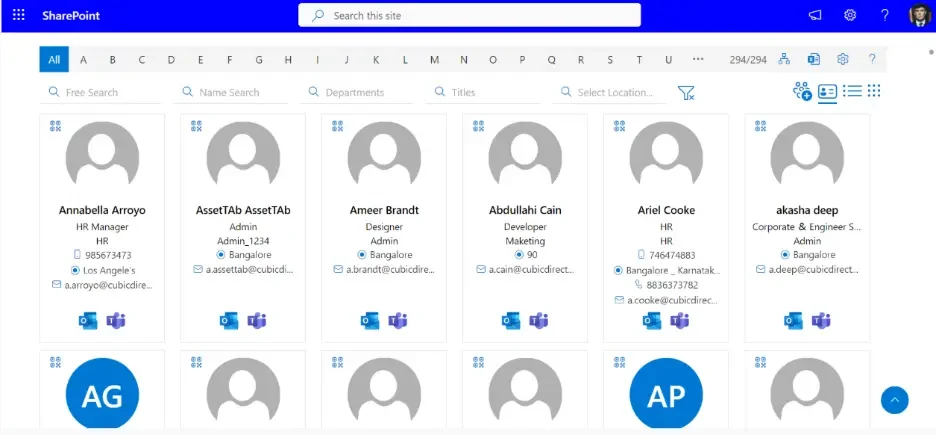Select the profile card view layout
Viewport: 936px width, 435px height.
click(x=827, y=92)
